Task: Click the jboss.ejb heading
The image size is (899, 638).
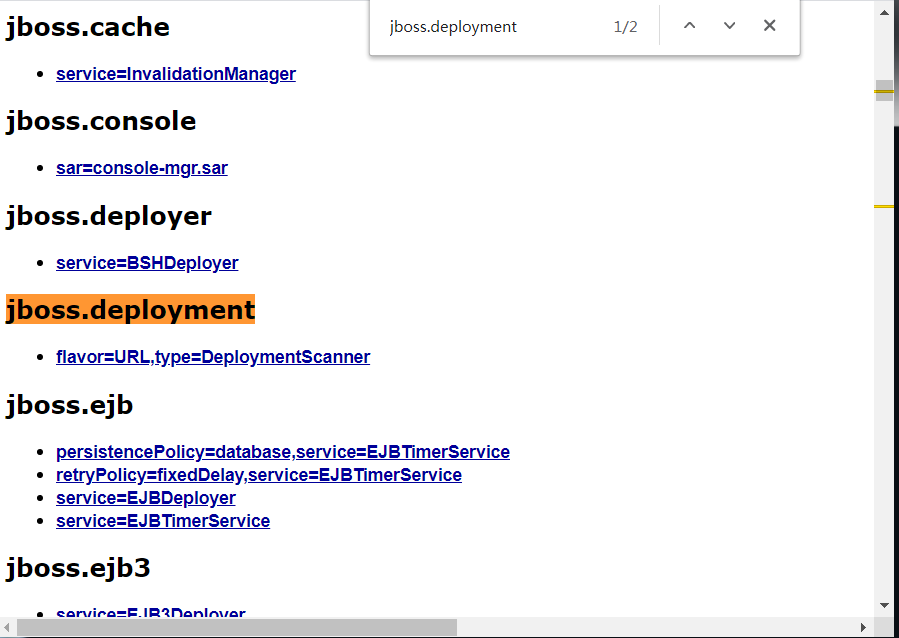Action: click(69, 406)
